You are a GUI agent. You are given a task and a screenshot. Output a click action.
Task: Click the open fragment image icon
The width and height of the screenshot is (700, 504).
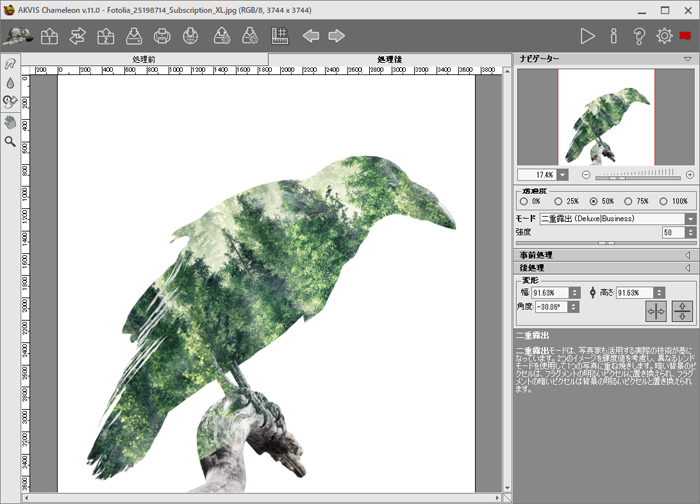pos(106,36)
